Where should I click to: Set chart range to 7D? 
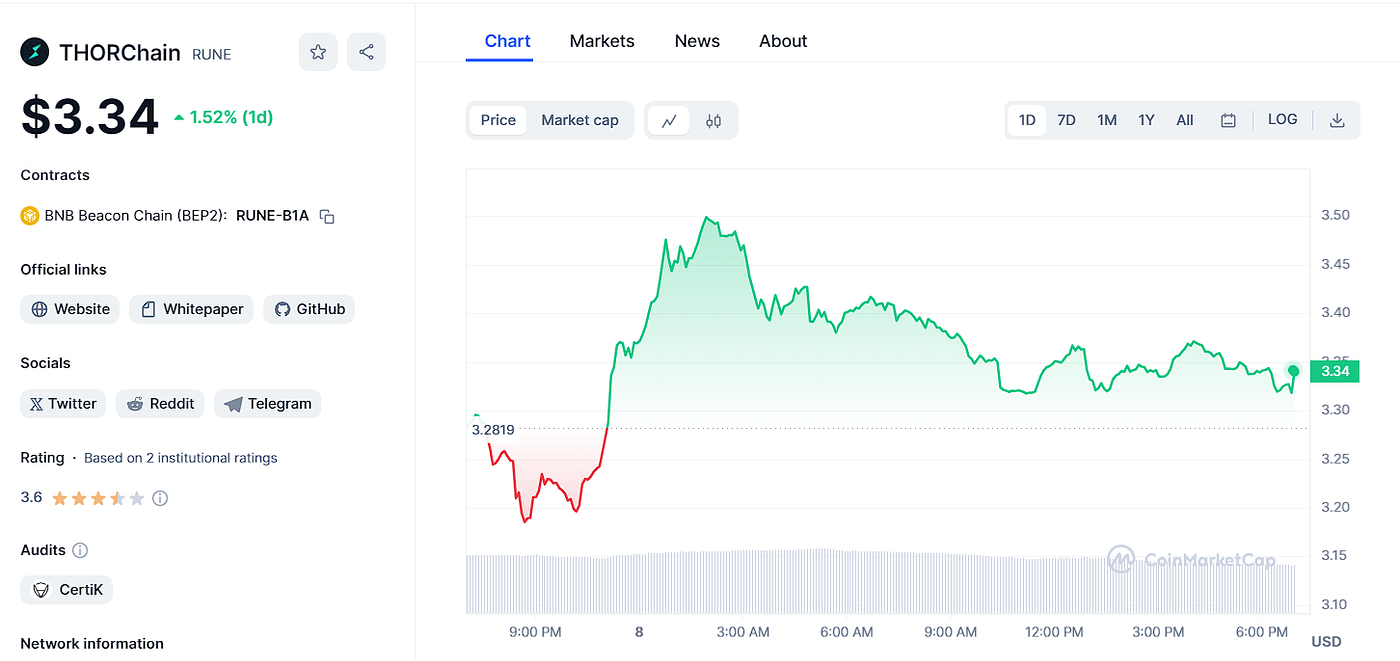(x=1067, y=120)
